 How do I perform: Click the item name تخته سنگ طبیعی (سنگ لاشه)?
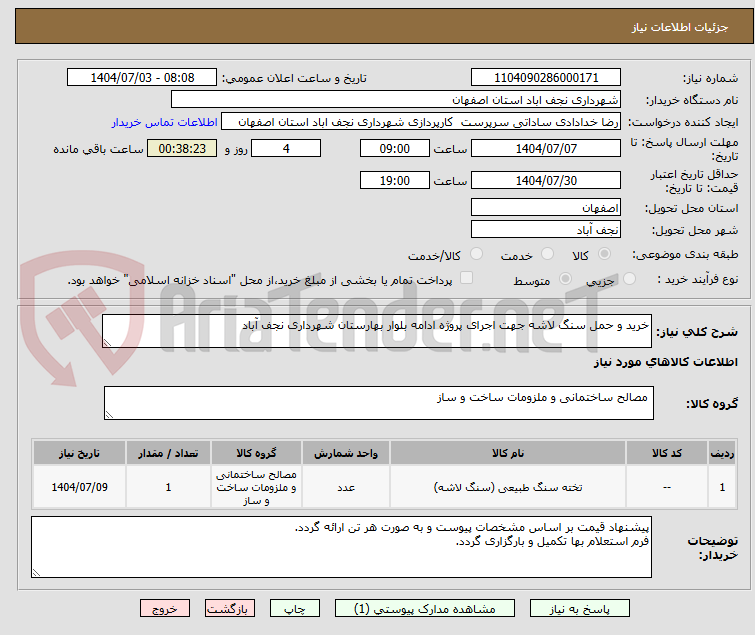pos(508,487)
